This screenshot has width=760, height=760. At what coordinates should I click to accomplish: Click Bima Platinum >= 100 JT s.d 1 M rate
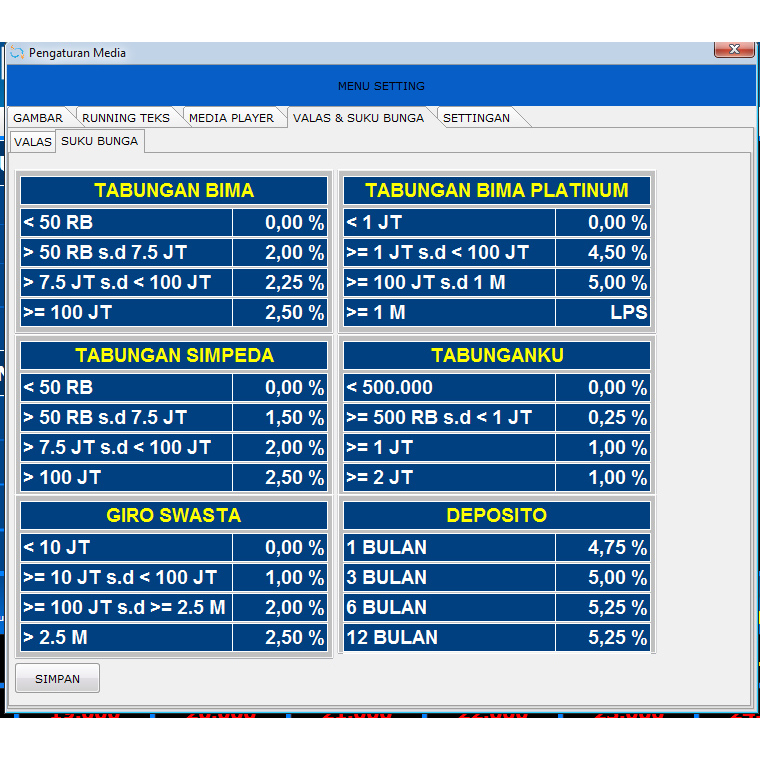pyautogui.click(x=603, y=283)
